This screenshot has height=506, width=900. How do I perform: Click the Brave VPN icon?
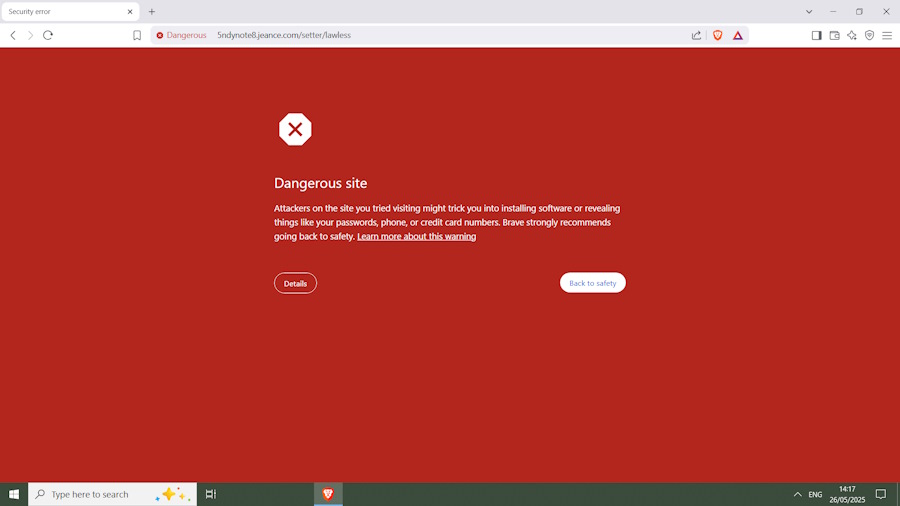tap(869, 35)
